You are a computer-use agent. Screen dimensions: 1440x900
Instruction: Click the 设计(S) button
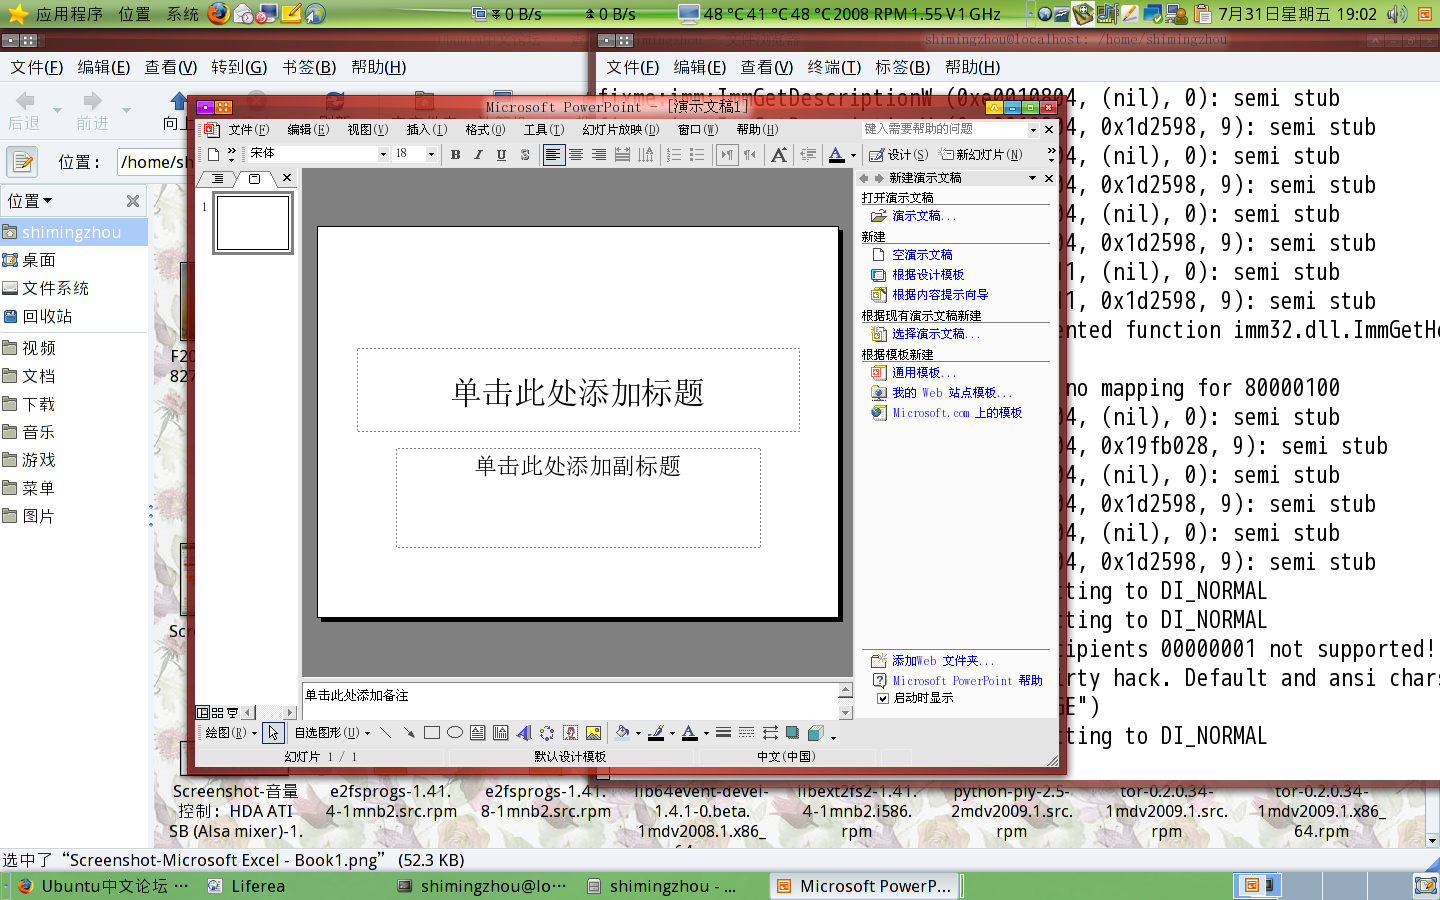(898, 154)
